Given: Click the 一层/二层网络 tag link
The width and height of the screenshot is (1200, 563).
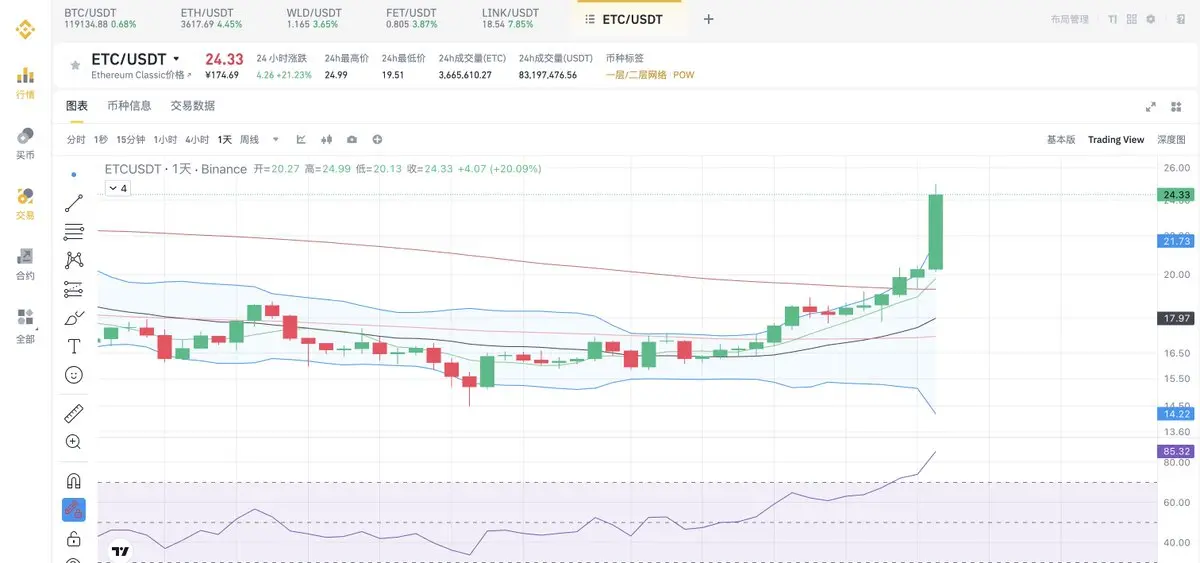Looking at the screenshot, I should click(636, 75).
